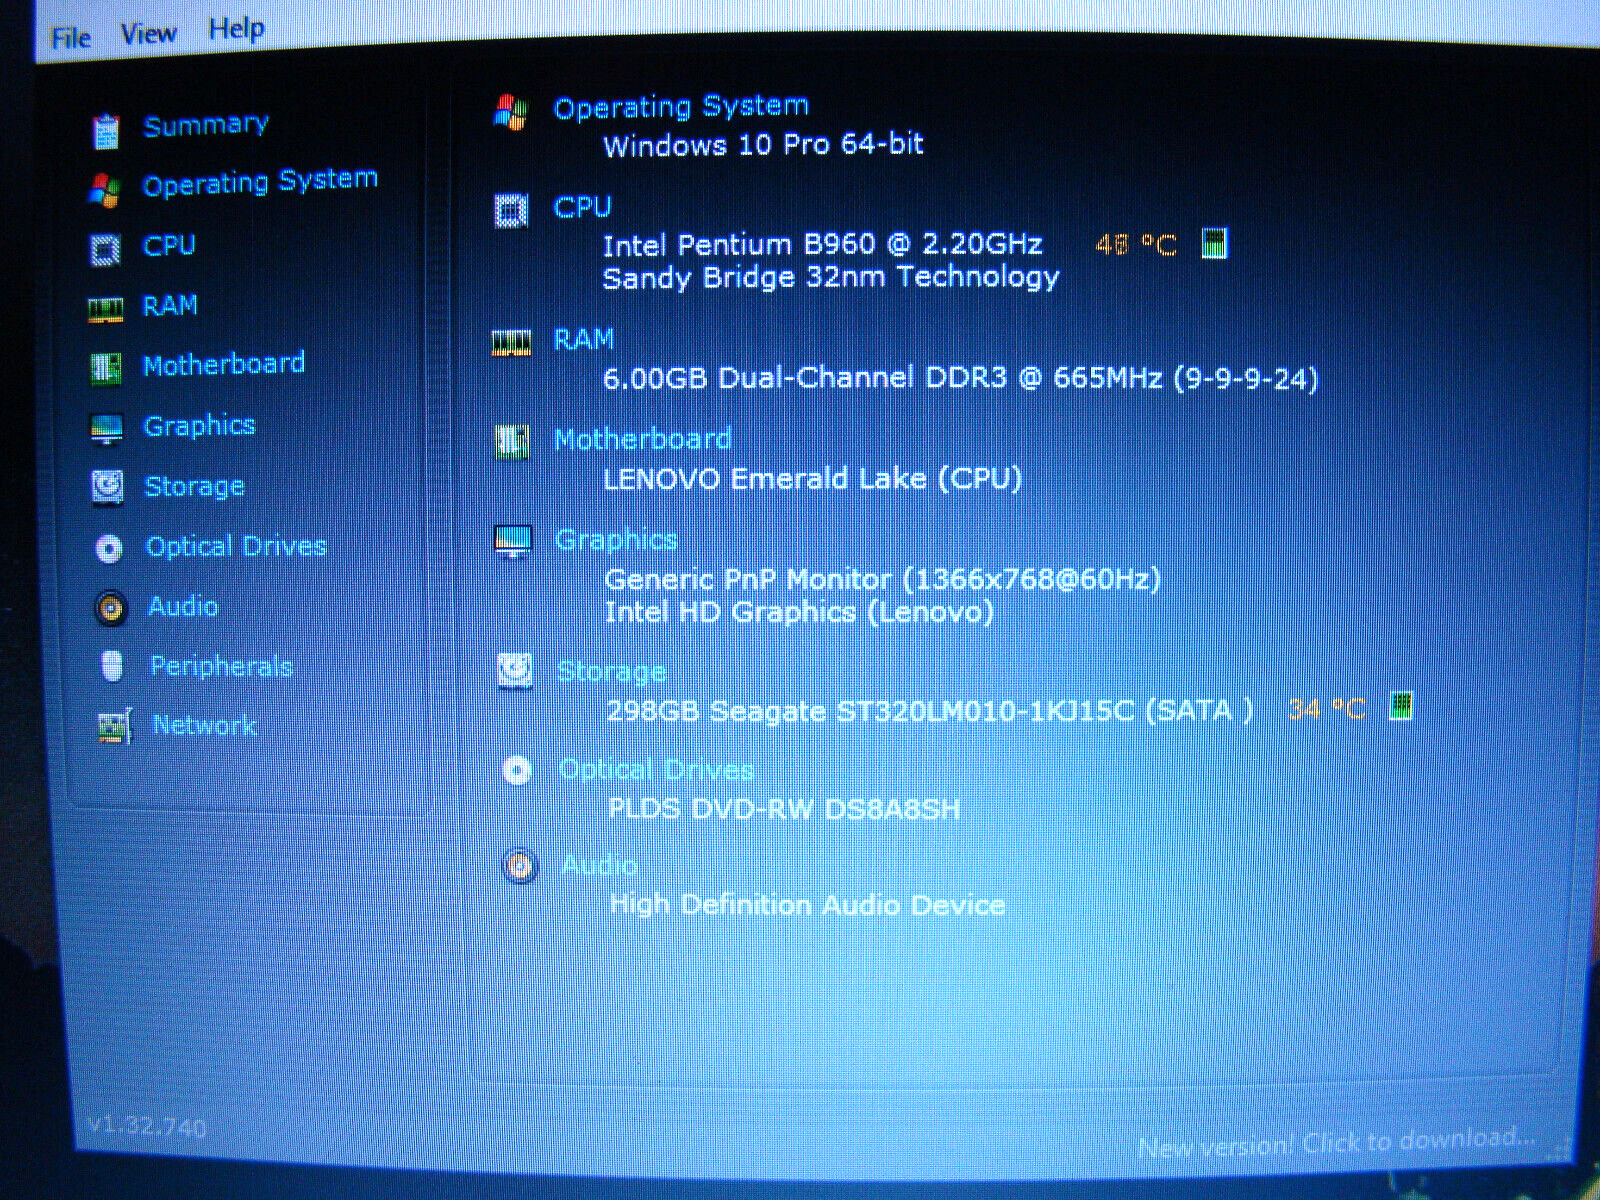Click the RAM heading link in summary
1600x1200 pixels.
point(584,340)
